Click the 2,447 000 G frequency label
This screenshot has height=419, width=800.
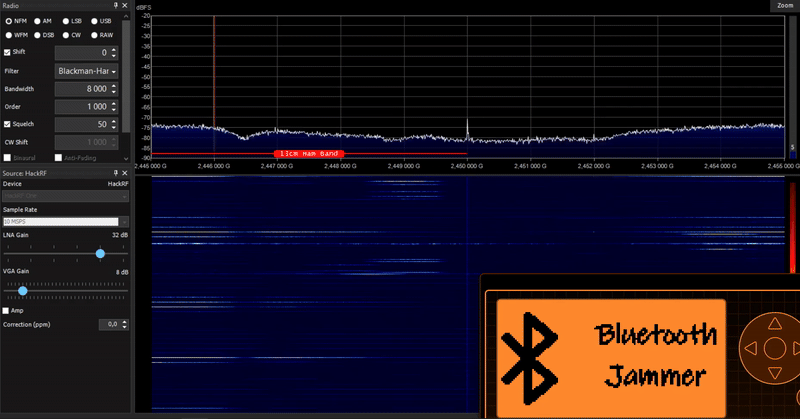pyautogui.click(x=277, y=166)
